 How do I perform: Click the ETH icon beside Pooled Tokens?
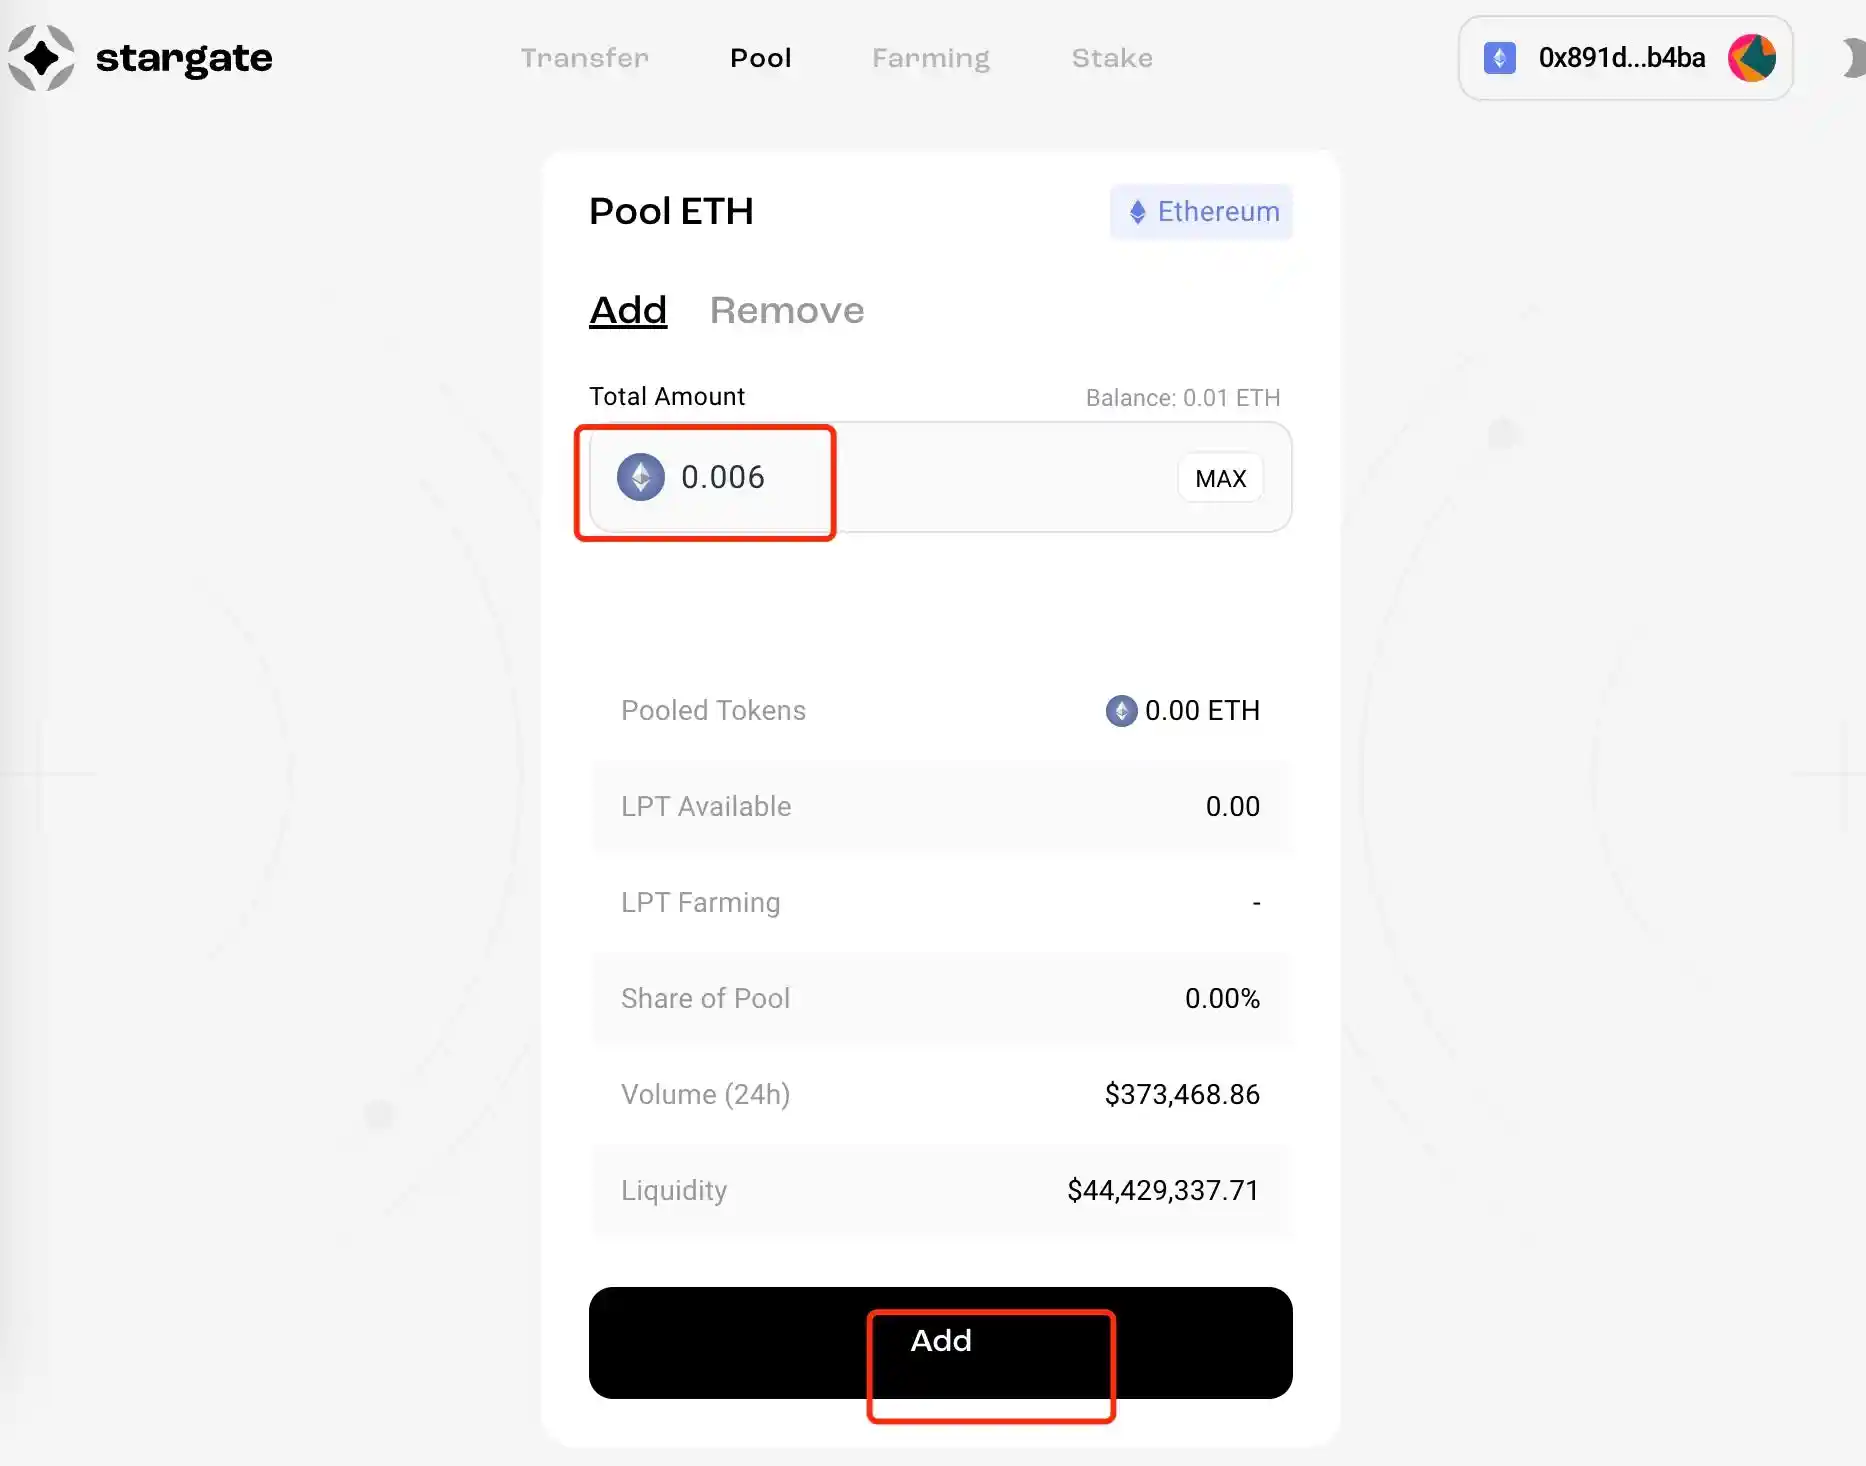click(1121, 711)
